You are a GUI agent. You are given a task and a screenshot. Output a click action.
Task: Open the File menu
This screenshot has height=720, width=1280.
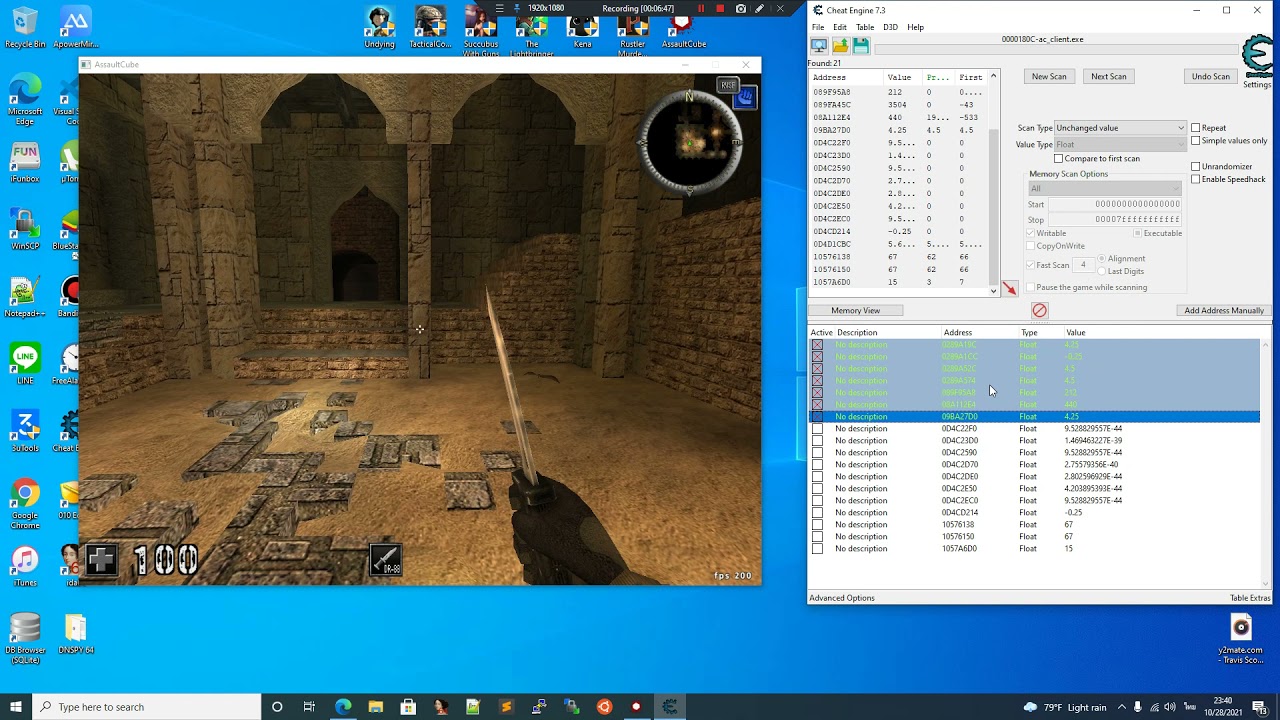click(818, 27)
